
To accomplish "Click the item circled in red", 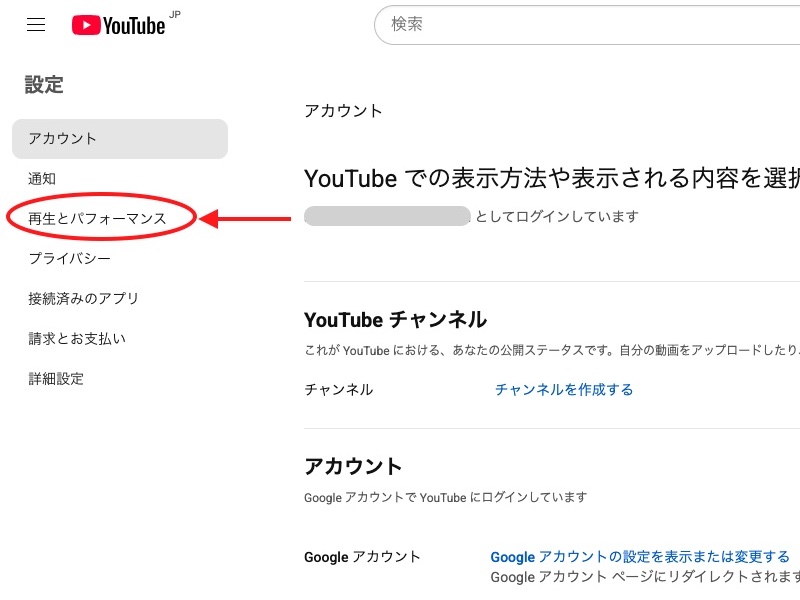I will pos(96,217).
